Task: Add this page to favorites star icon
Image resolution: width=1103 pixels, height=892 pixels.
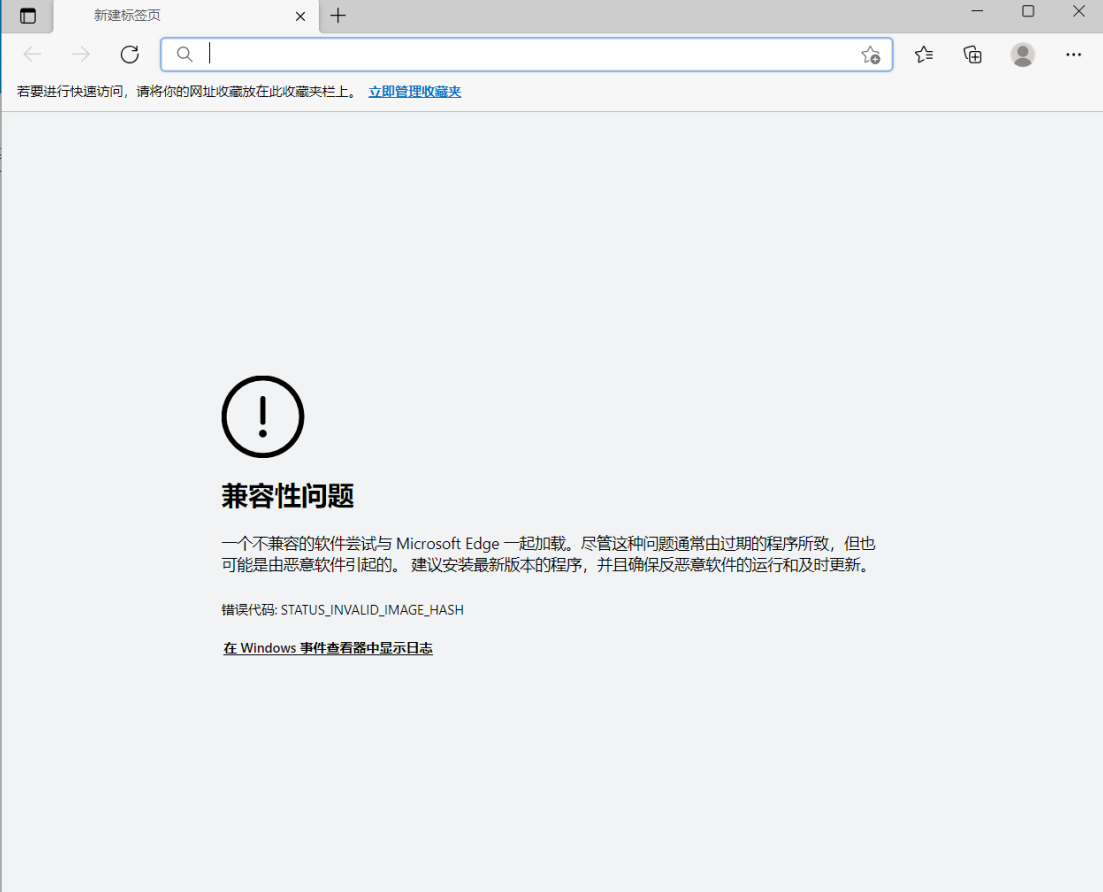Action: tap(871, 55)
